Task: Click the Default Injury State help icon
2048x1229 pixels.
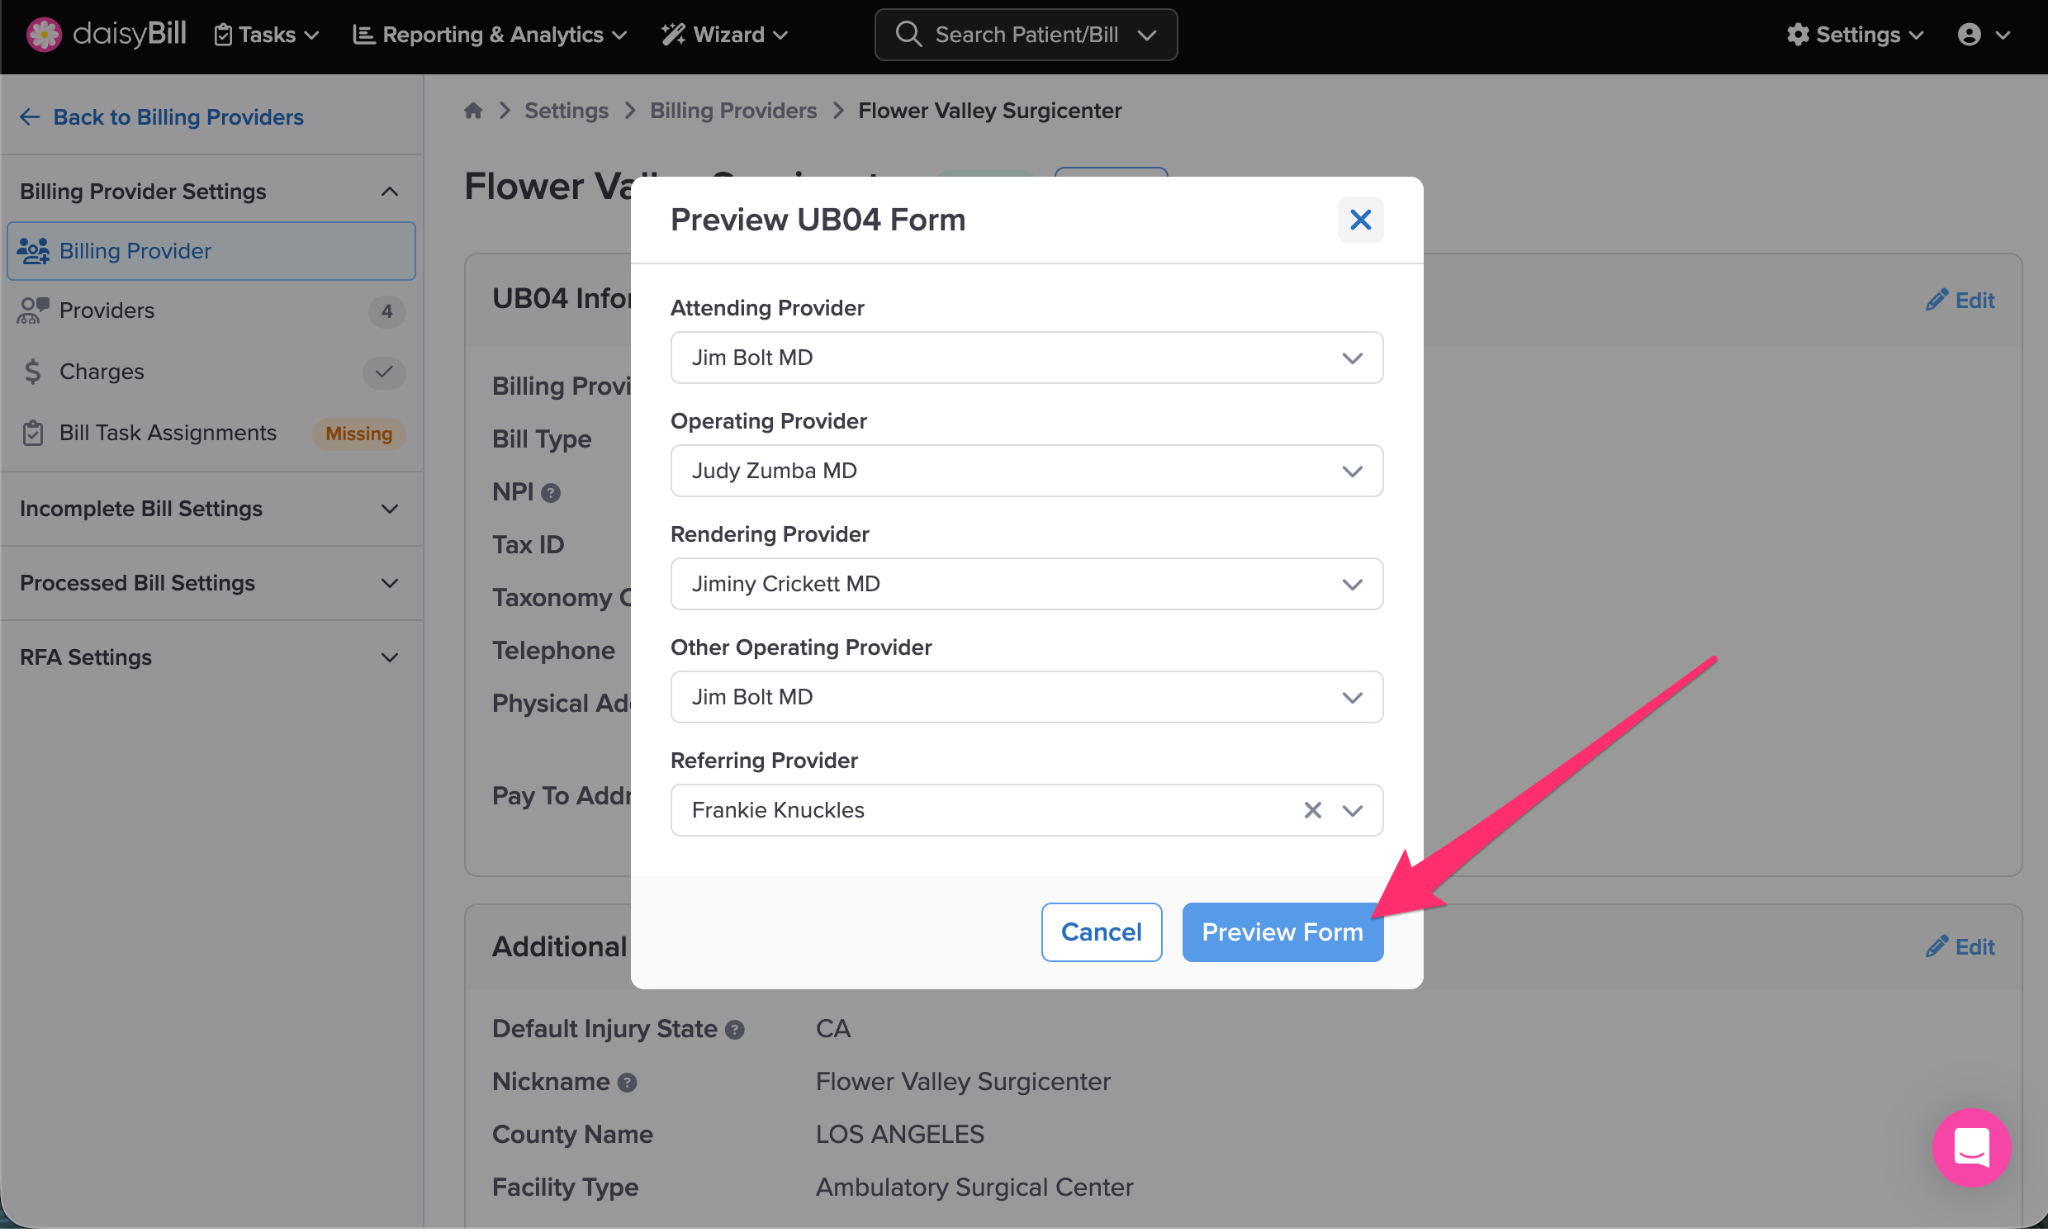Action: point(735,1030)
